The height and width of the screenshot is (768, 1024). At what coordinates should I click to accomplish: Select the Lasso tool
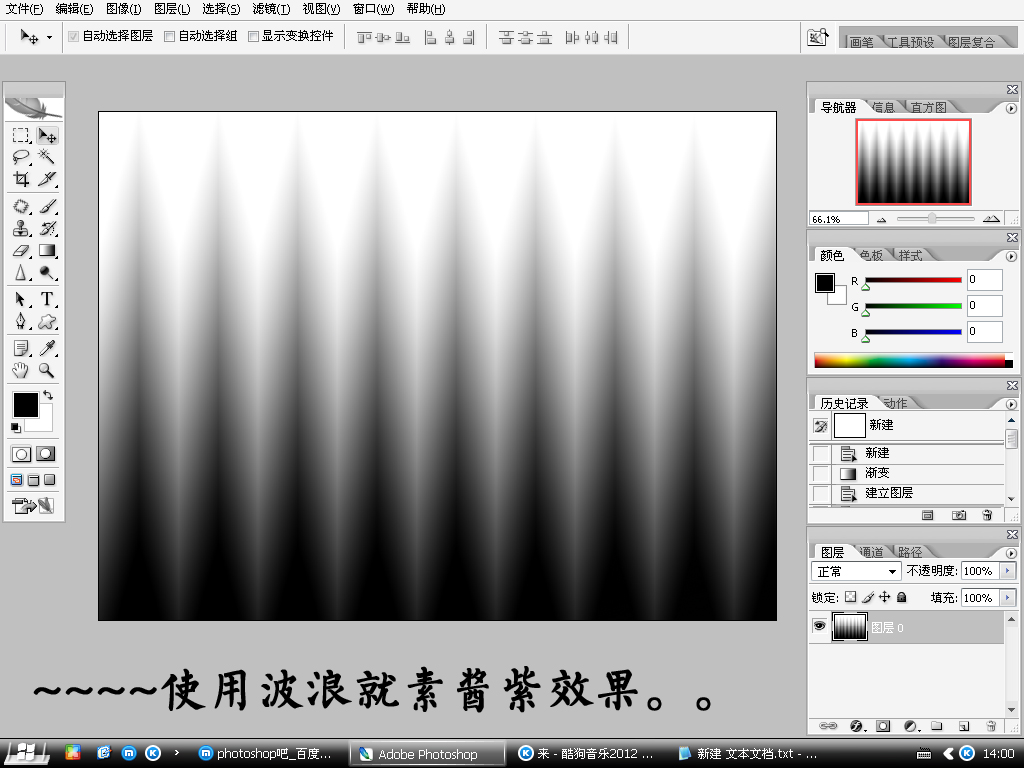pos(21,158)
